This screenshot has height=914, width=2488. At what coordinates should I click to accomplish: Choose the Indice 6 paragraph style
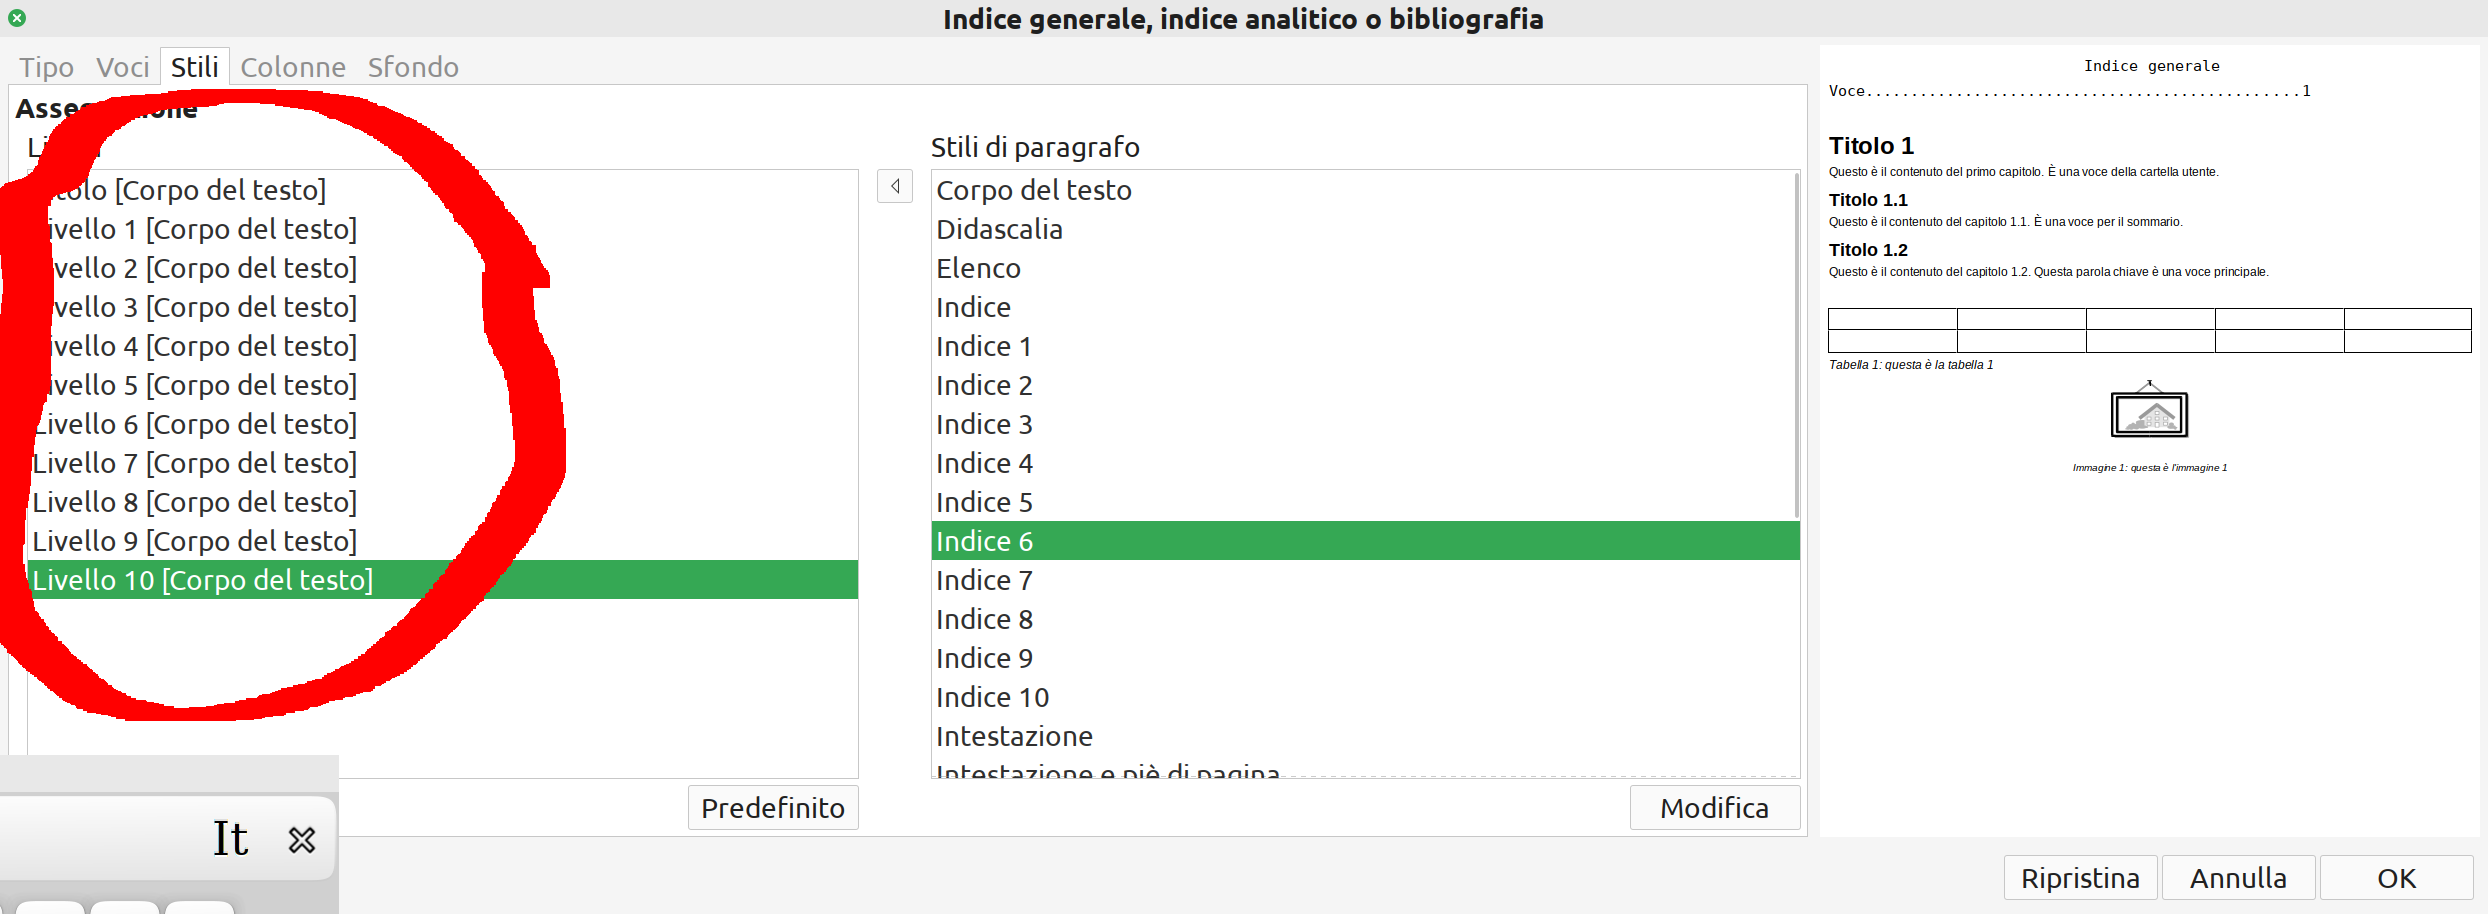tap(1365, 541)
